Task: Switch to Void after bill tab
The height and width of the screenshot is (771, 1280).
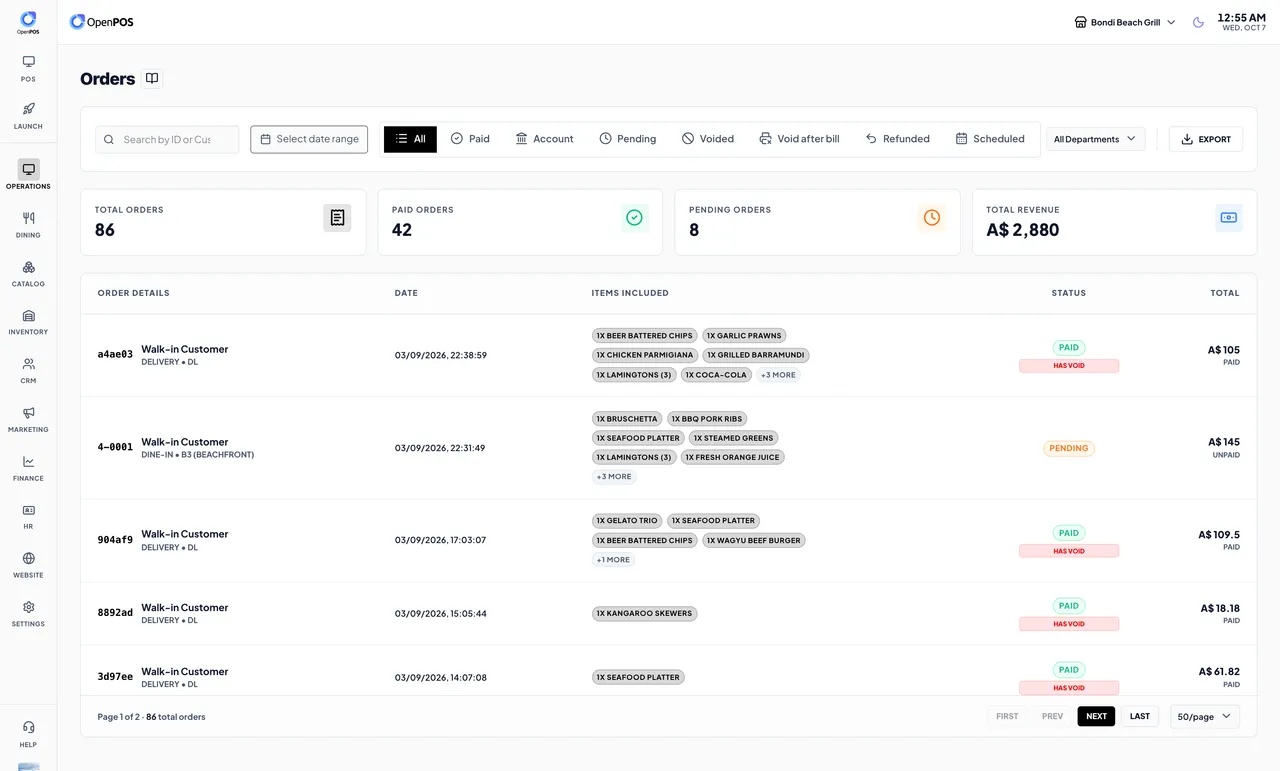Action: (x=799, y=139)
